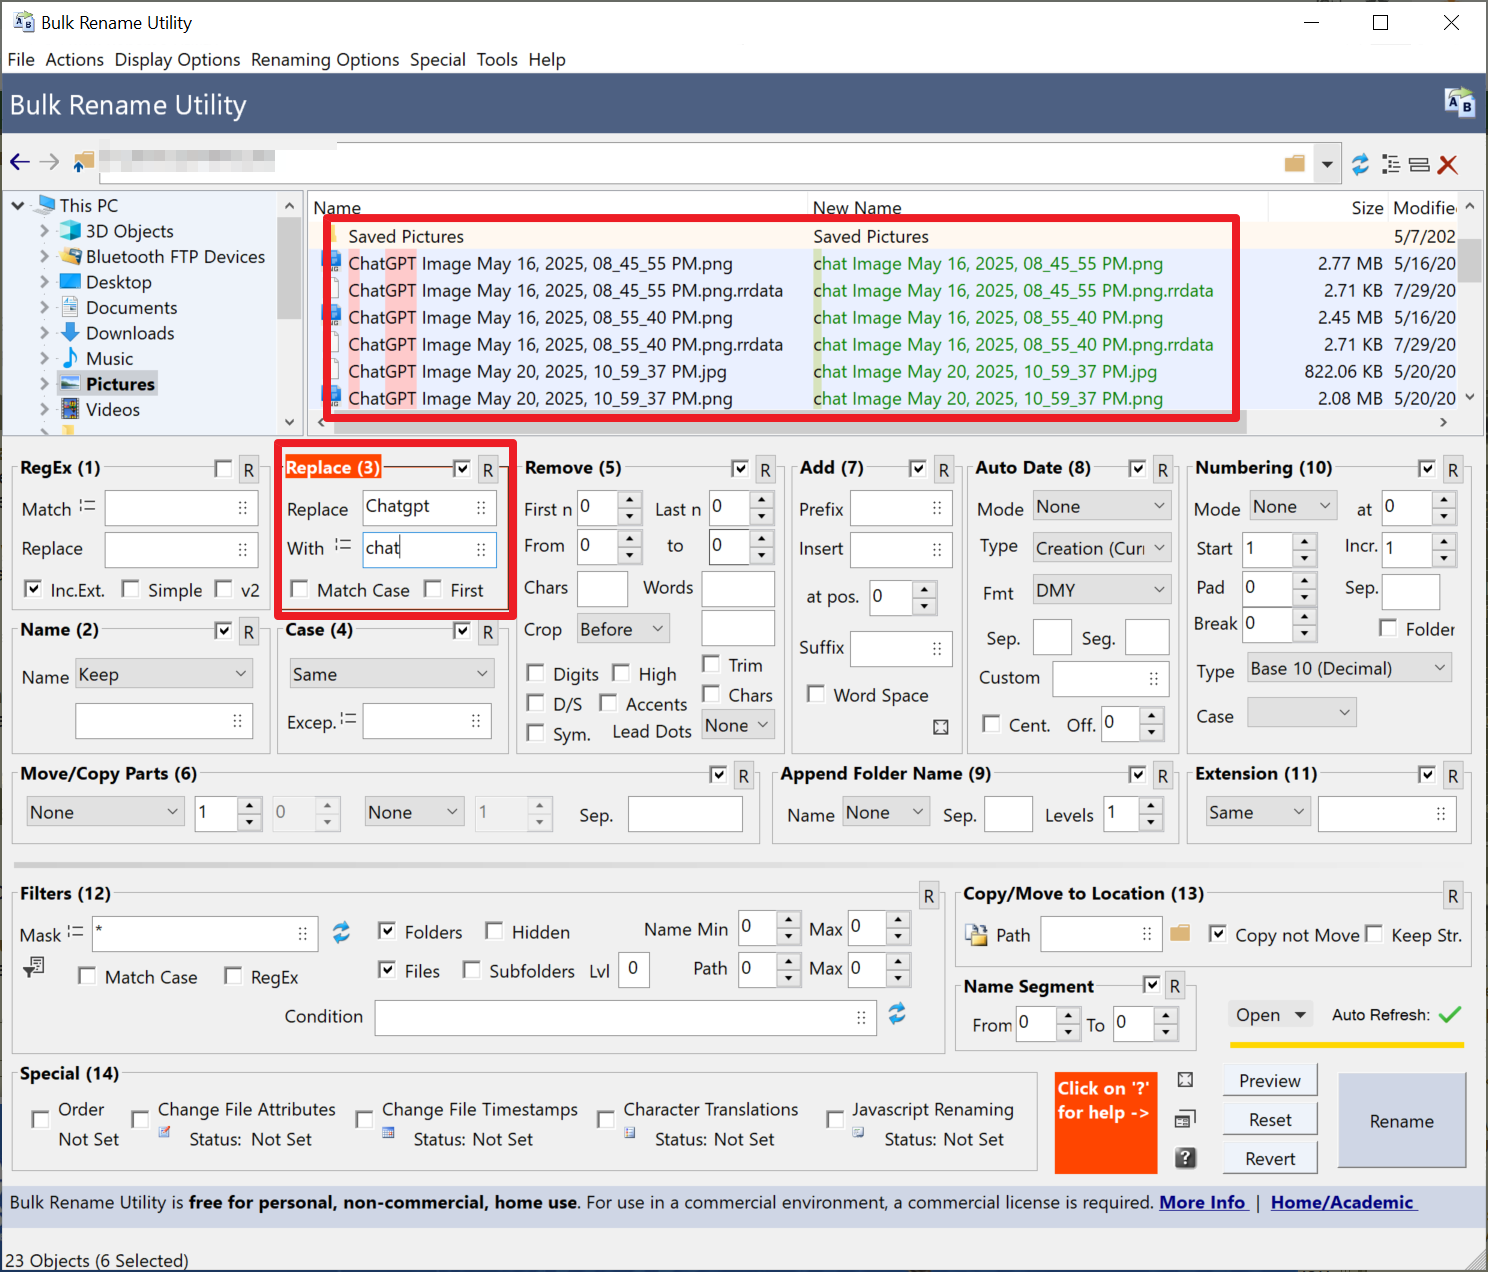Toggle the Match Case checkbox in Replace

tap(299, 589)
